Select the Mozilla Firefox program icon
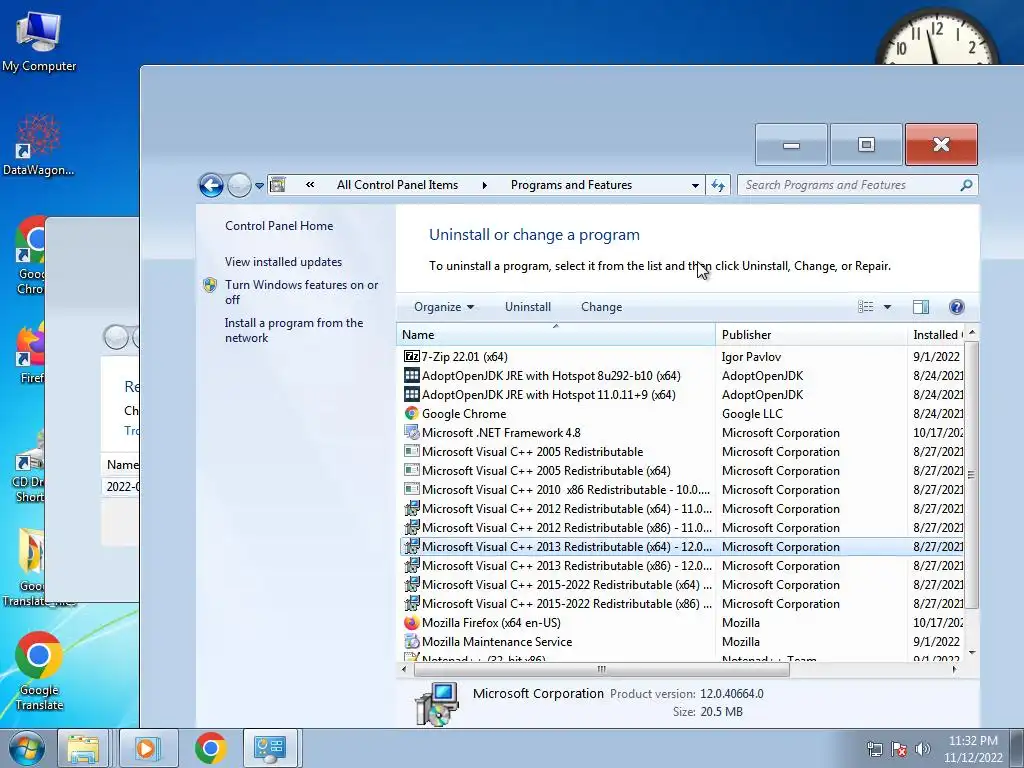Image resolution: width=1024 pixels, height=768 pixels. [x=411, y=622]
